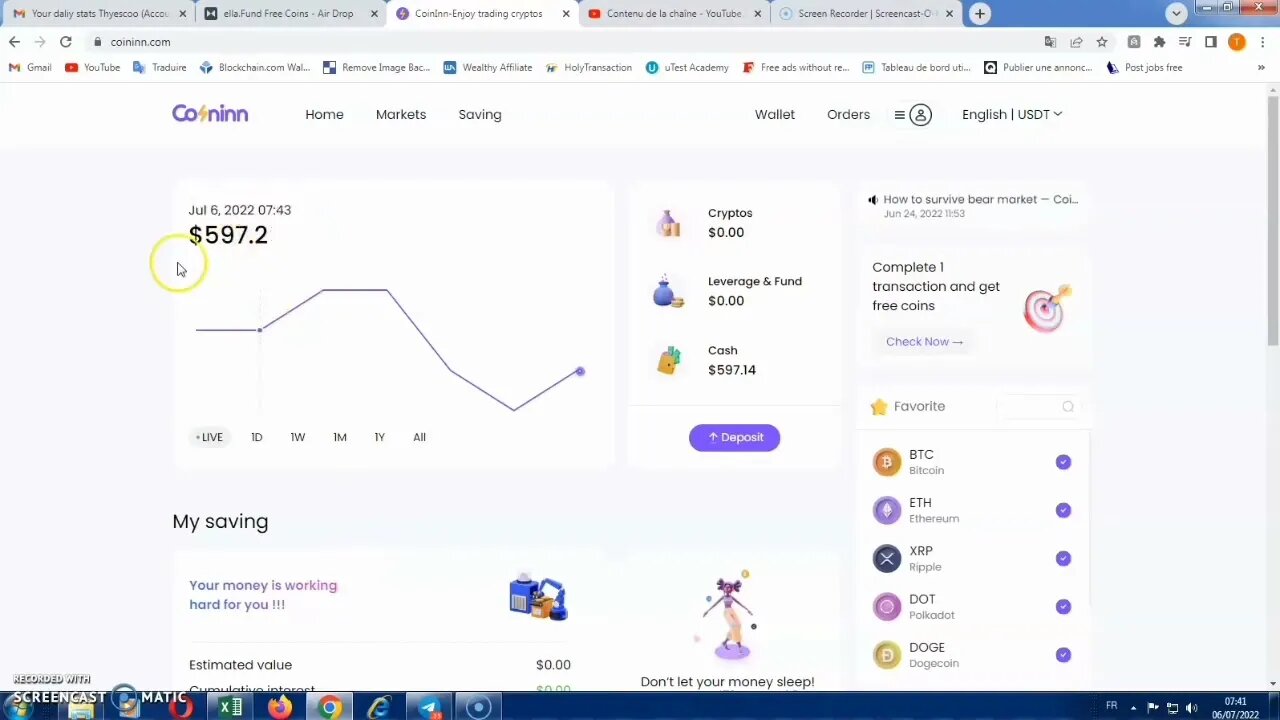
Task: Open the hamburger menu beside the profile icon
Action: coord(899,114)
